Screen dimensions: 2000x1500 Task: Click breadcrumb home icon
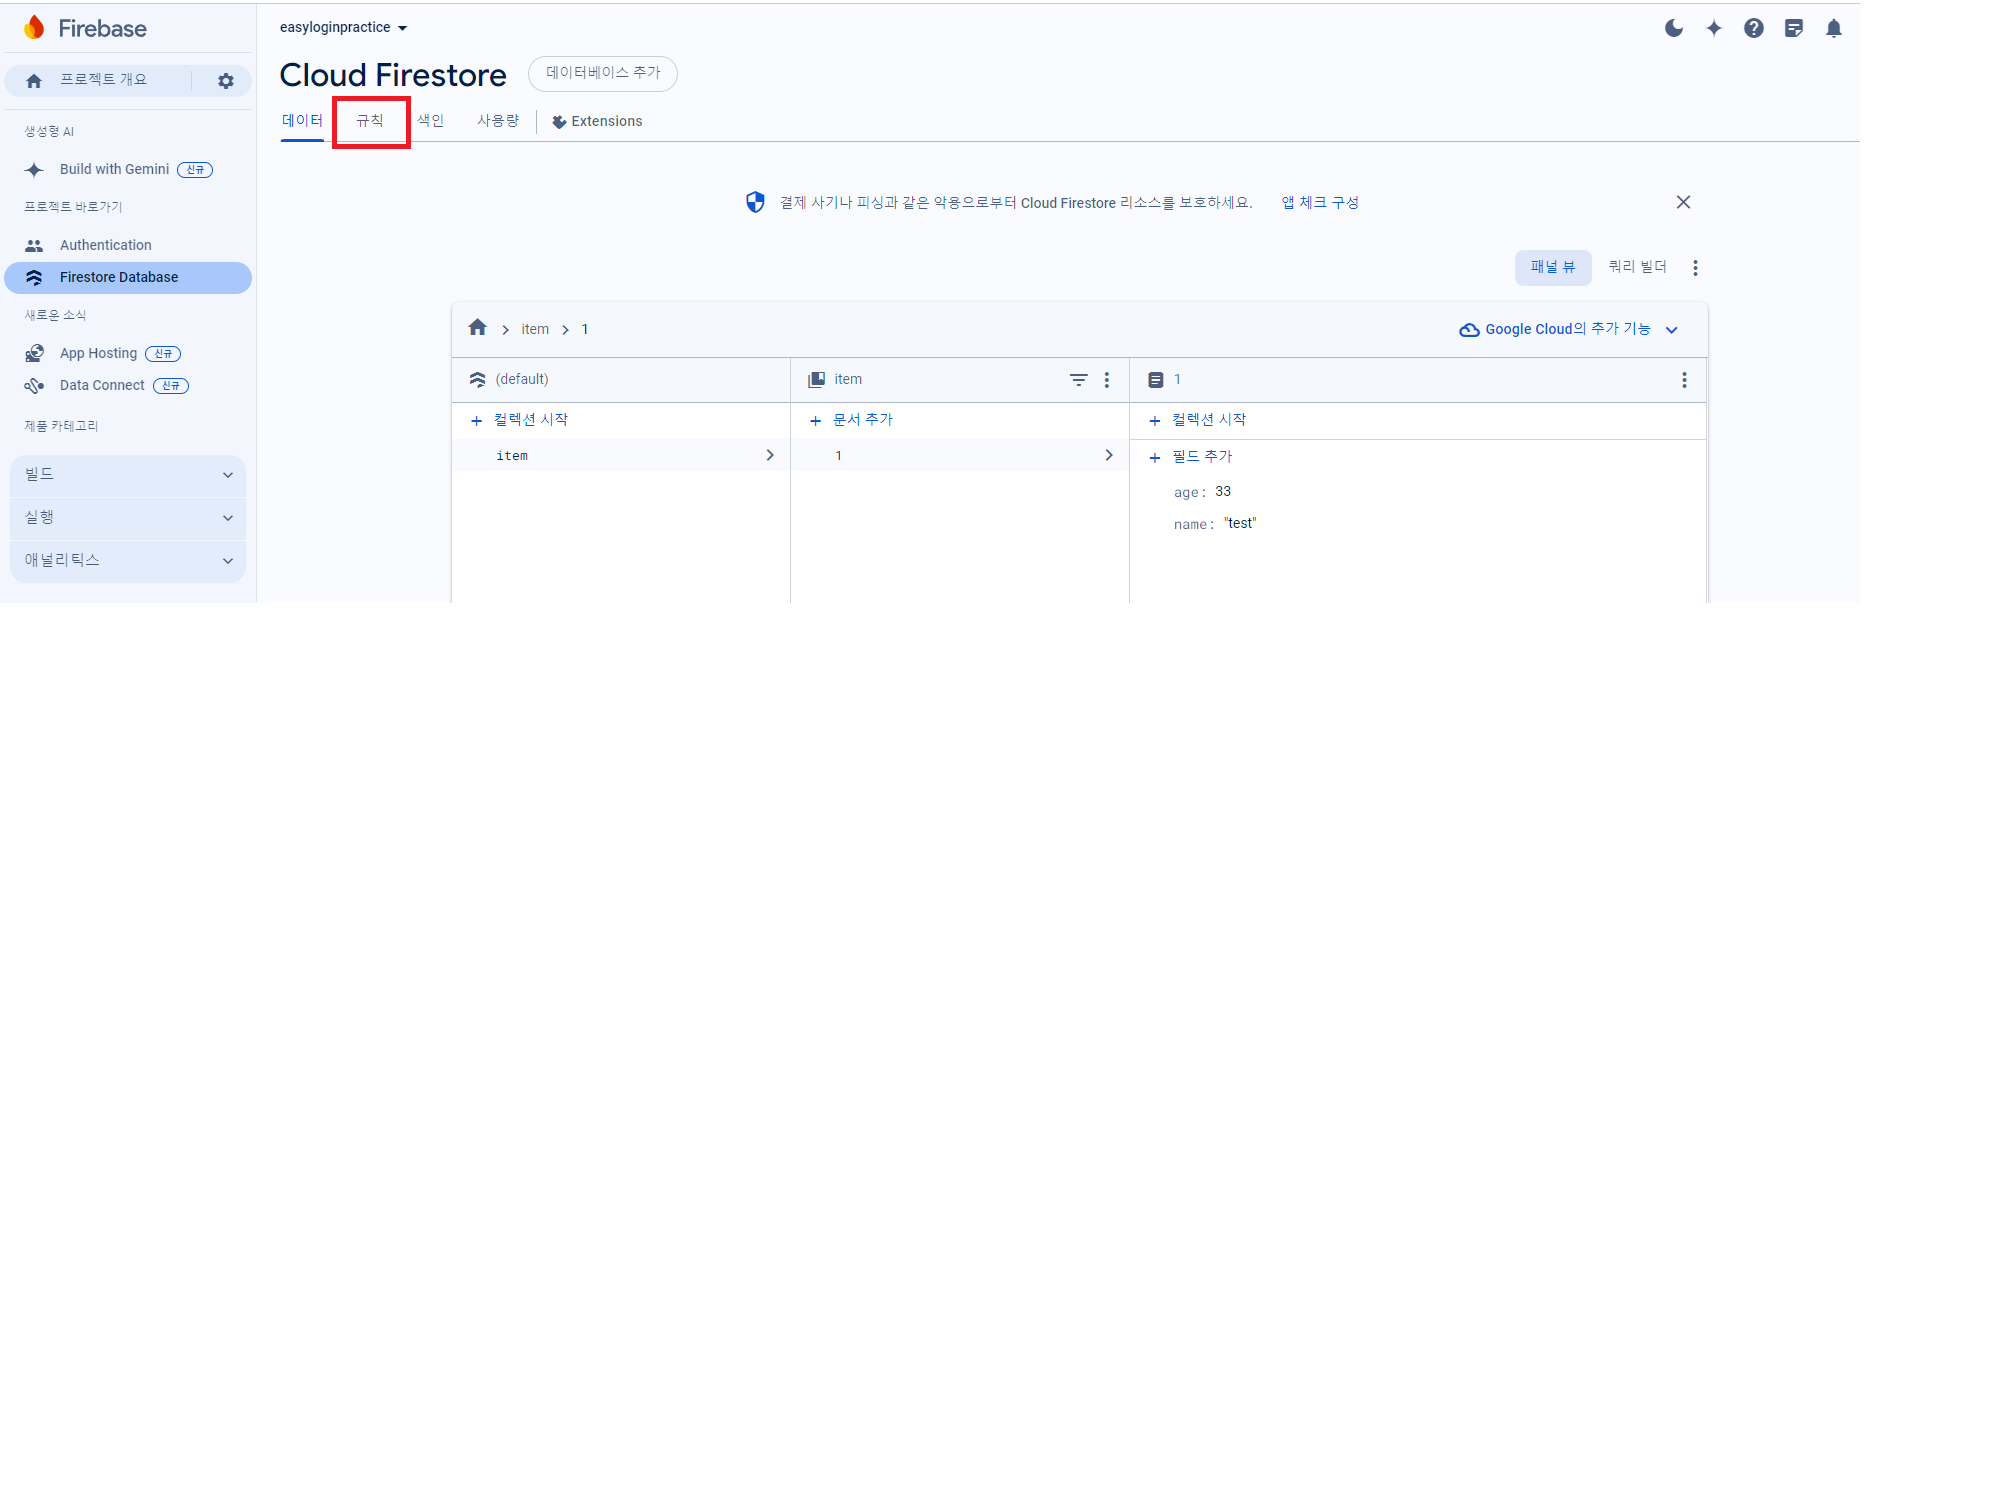[x=477, y=328]
